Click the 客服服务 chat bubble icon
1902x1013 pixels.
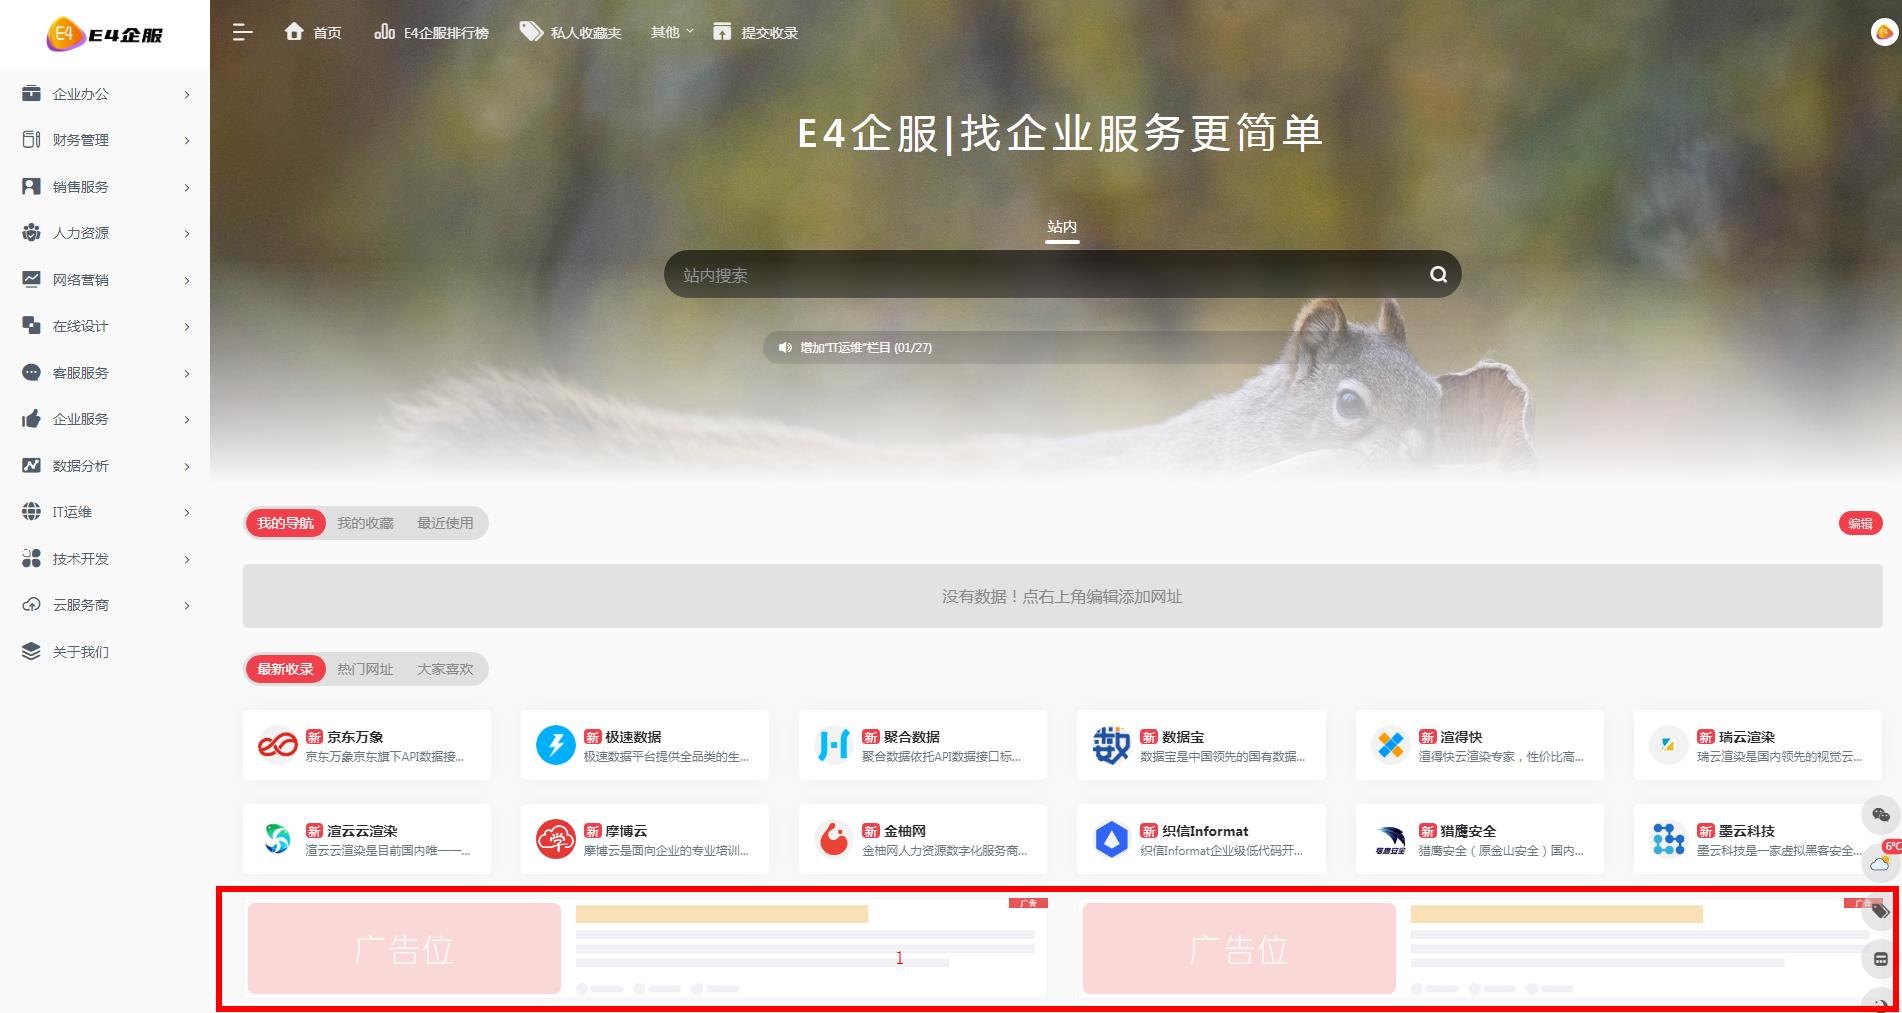[x=32, y=372]
